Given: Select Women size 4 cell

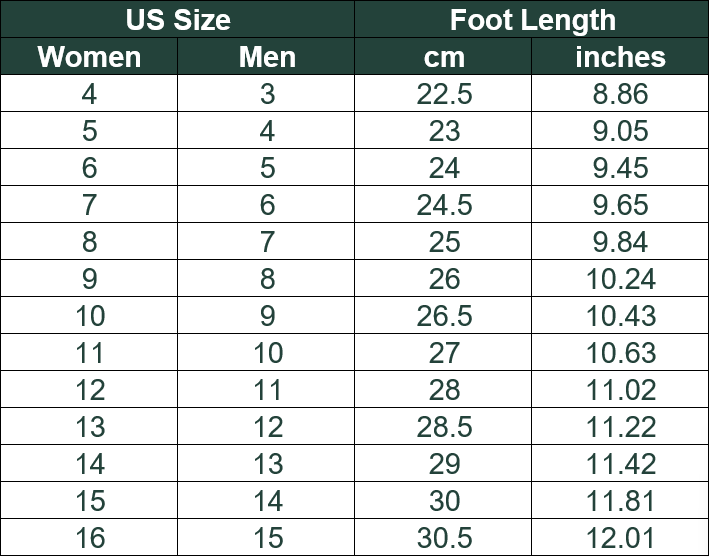Looking at the screenshot, I should tap(89, 95).
